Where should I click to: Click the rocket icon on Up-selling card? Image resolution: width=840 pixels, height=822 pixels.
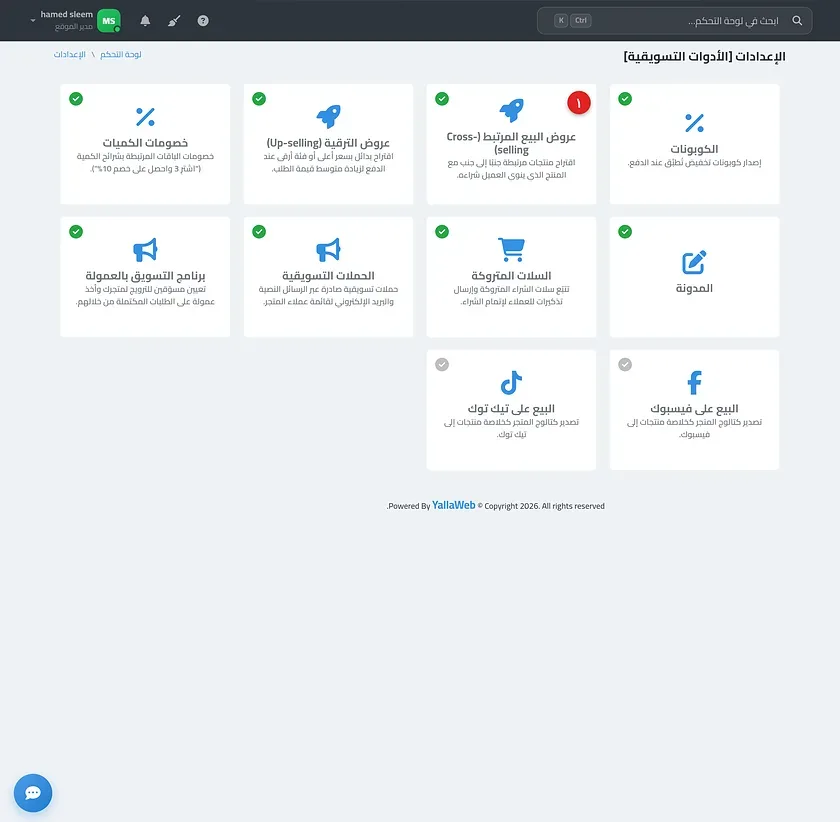pos(328,116)
